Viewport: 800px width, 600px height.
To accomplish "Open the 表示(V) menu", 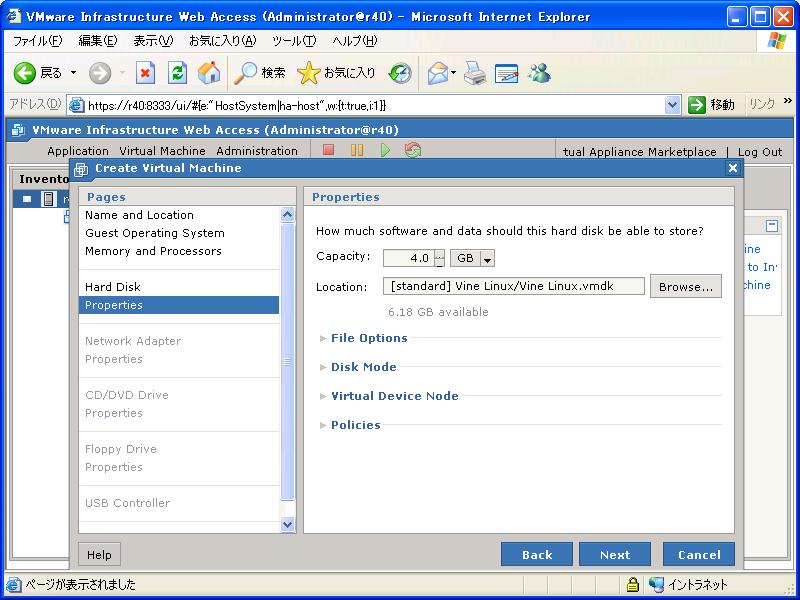I will click(153, 41).
